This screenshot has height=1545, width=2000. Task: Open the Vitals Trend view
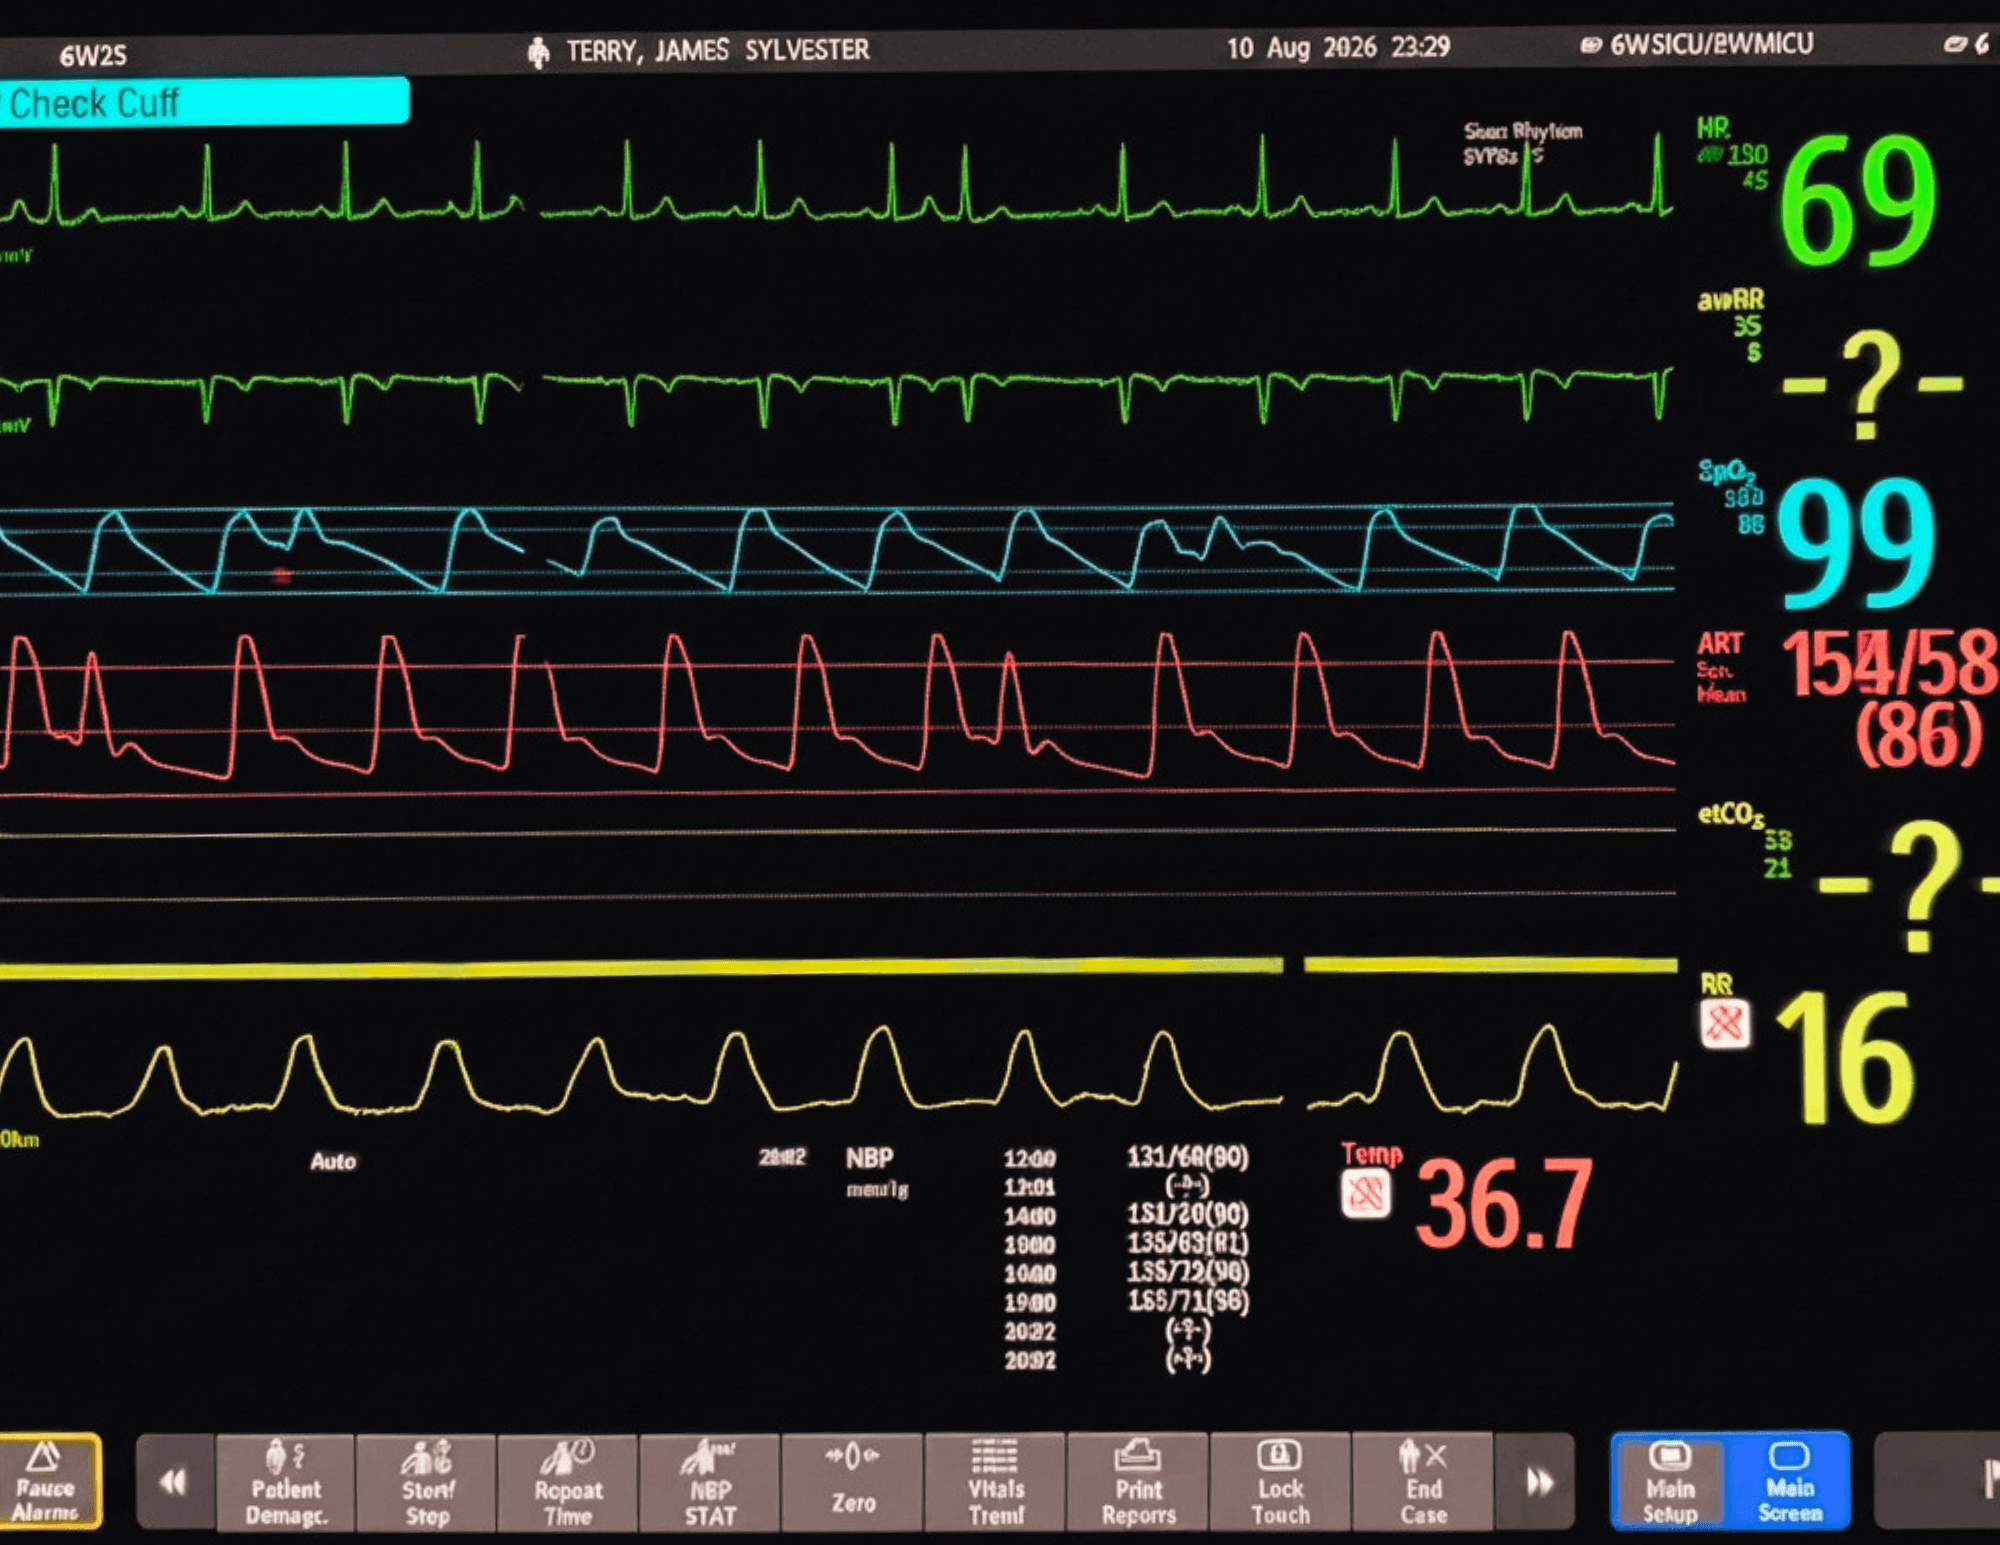pos(996,1483)
